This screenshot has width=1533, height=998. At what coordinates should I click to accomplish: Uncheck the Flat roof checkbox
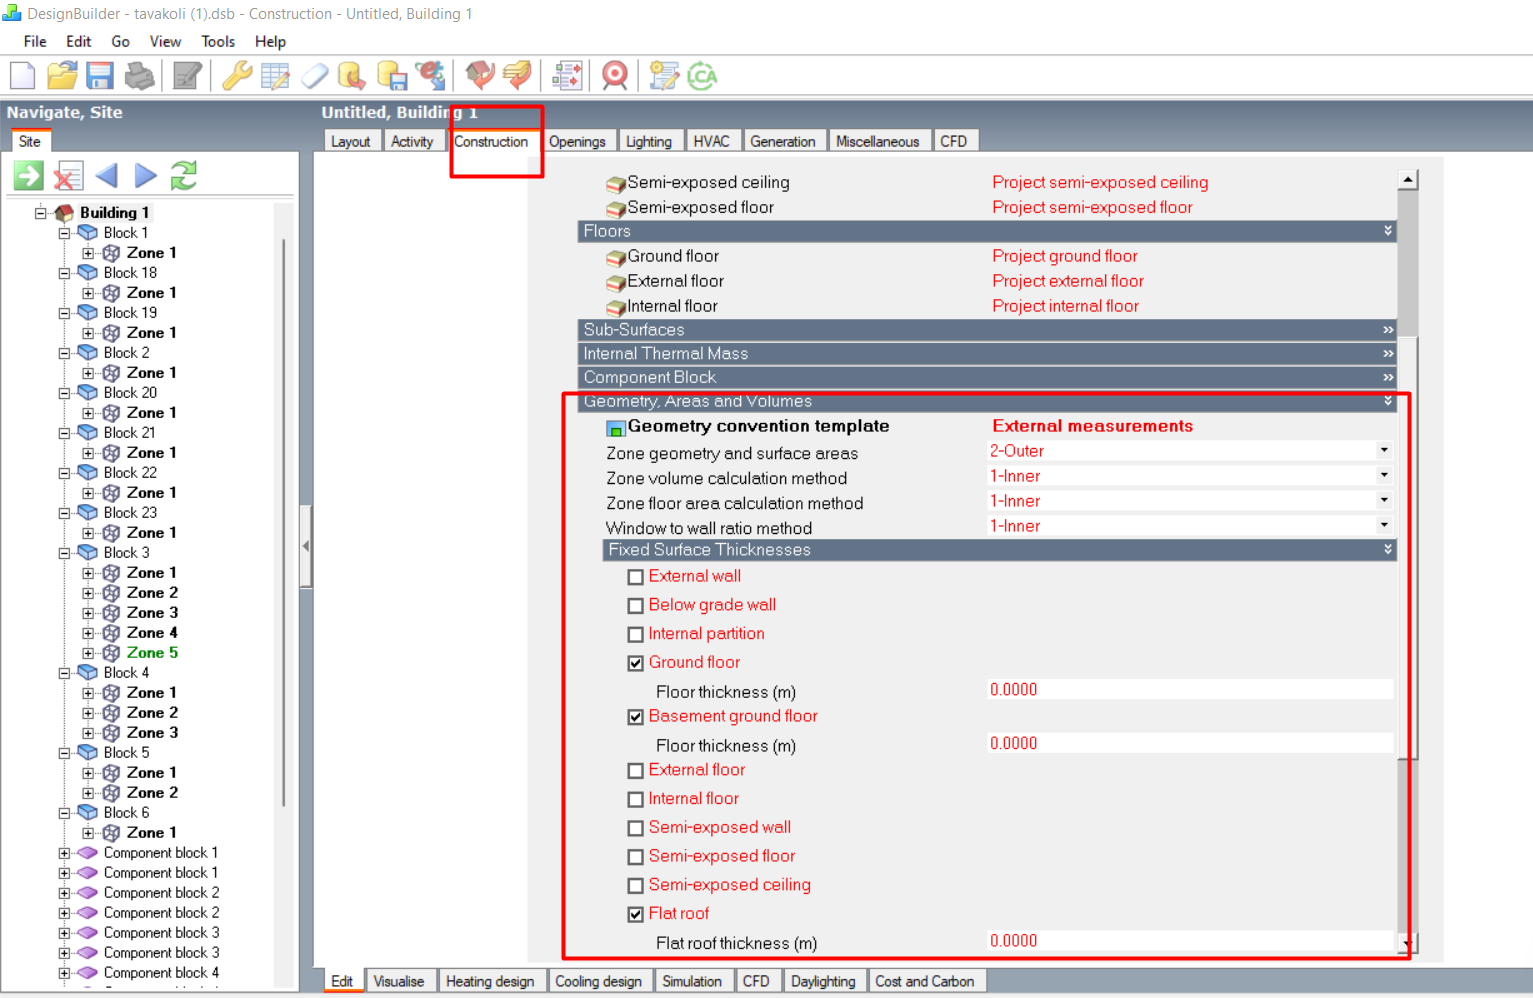point(635,914)
